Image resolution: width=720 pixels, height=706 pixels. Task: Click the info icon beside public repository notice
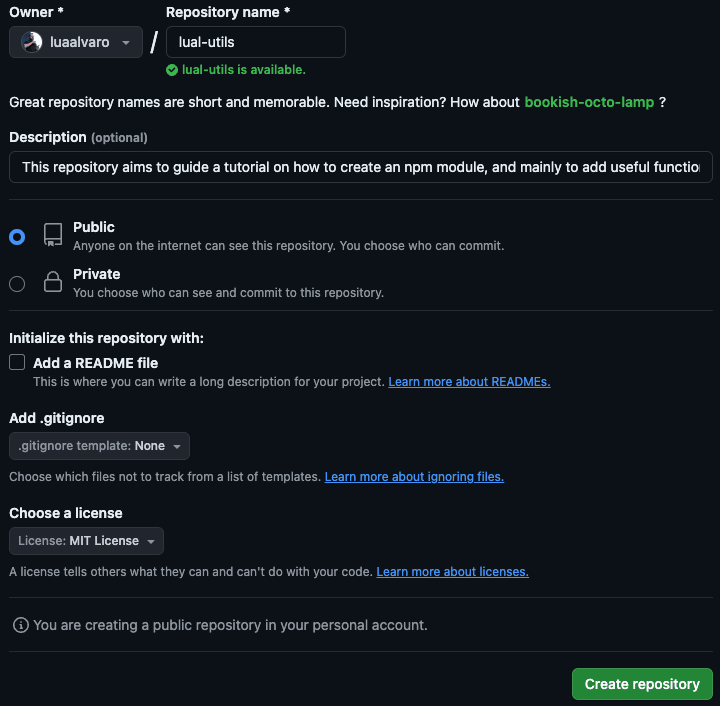point(20,625)
